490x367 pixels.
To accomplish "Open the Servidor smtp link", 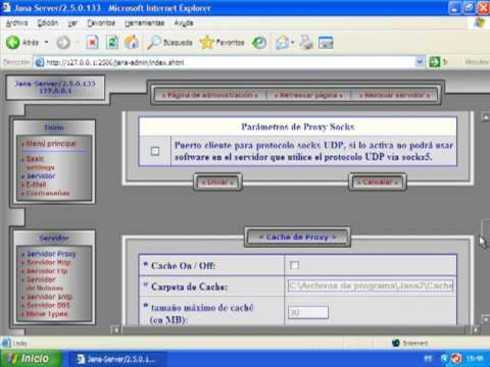I will click(x=49, y=296).
